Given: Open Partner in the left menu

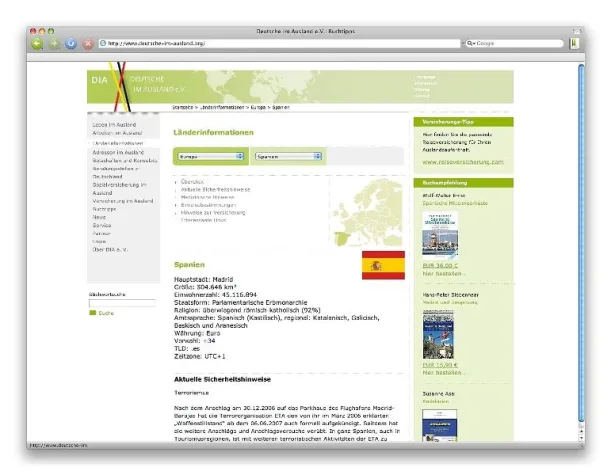Looking at the screenshot, I should pos(101,233).
